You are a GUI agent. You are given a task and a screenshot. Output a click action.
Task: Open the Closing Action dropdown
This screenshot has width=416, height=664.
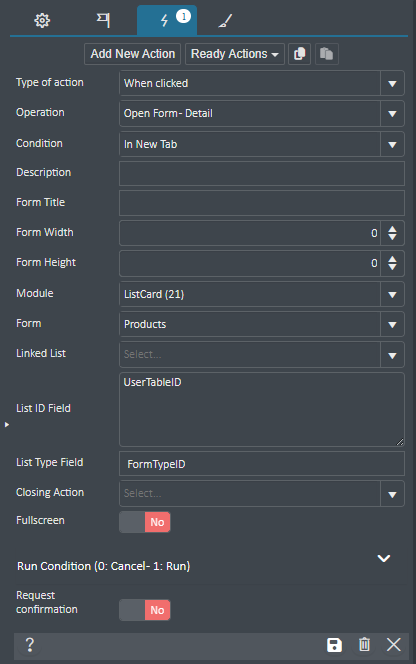262,493
